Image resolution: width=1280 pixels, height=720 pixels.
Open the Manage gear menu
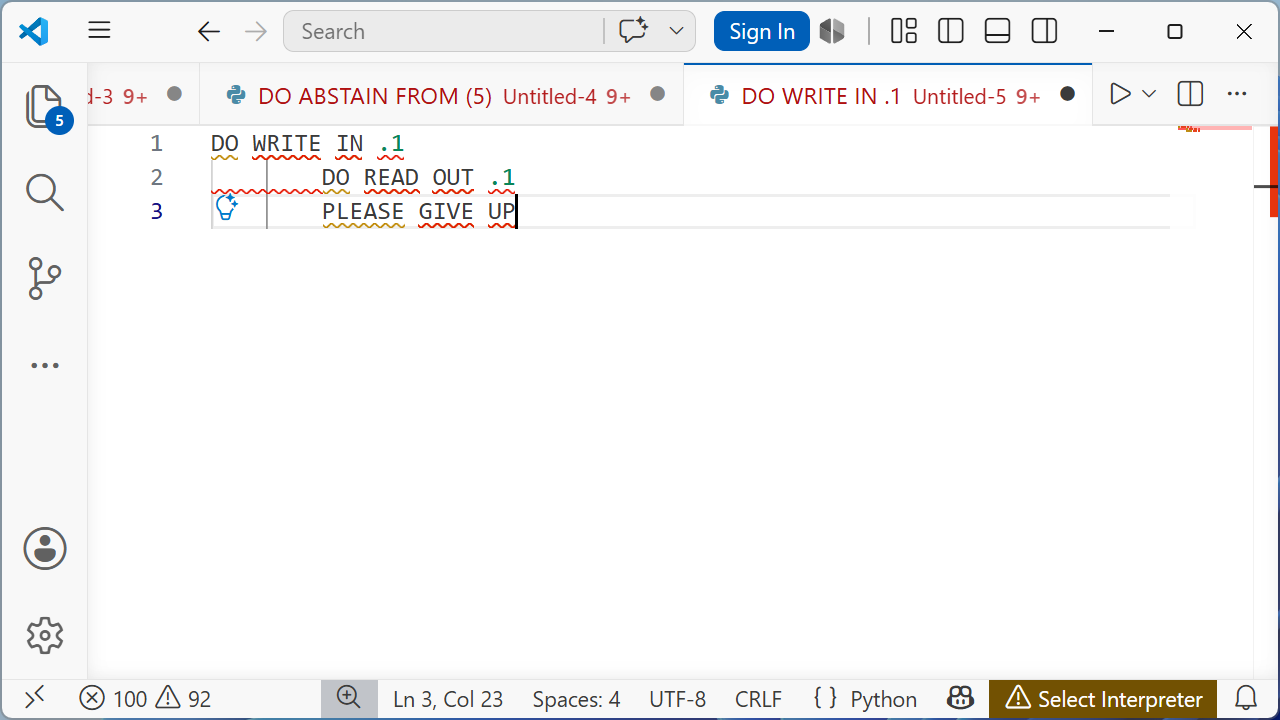[x=45, y=635]
